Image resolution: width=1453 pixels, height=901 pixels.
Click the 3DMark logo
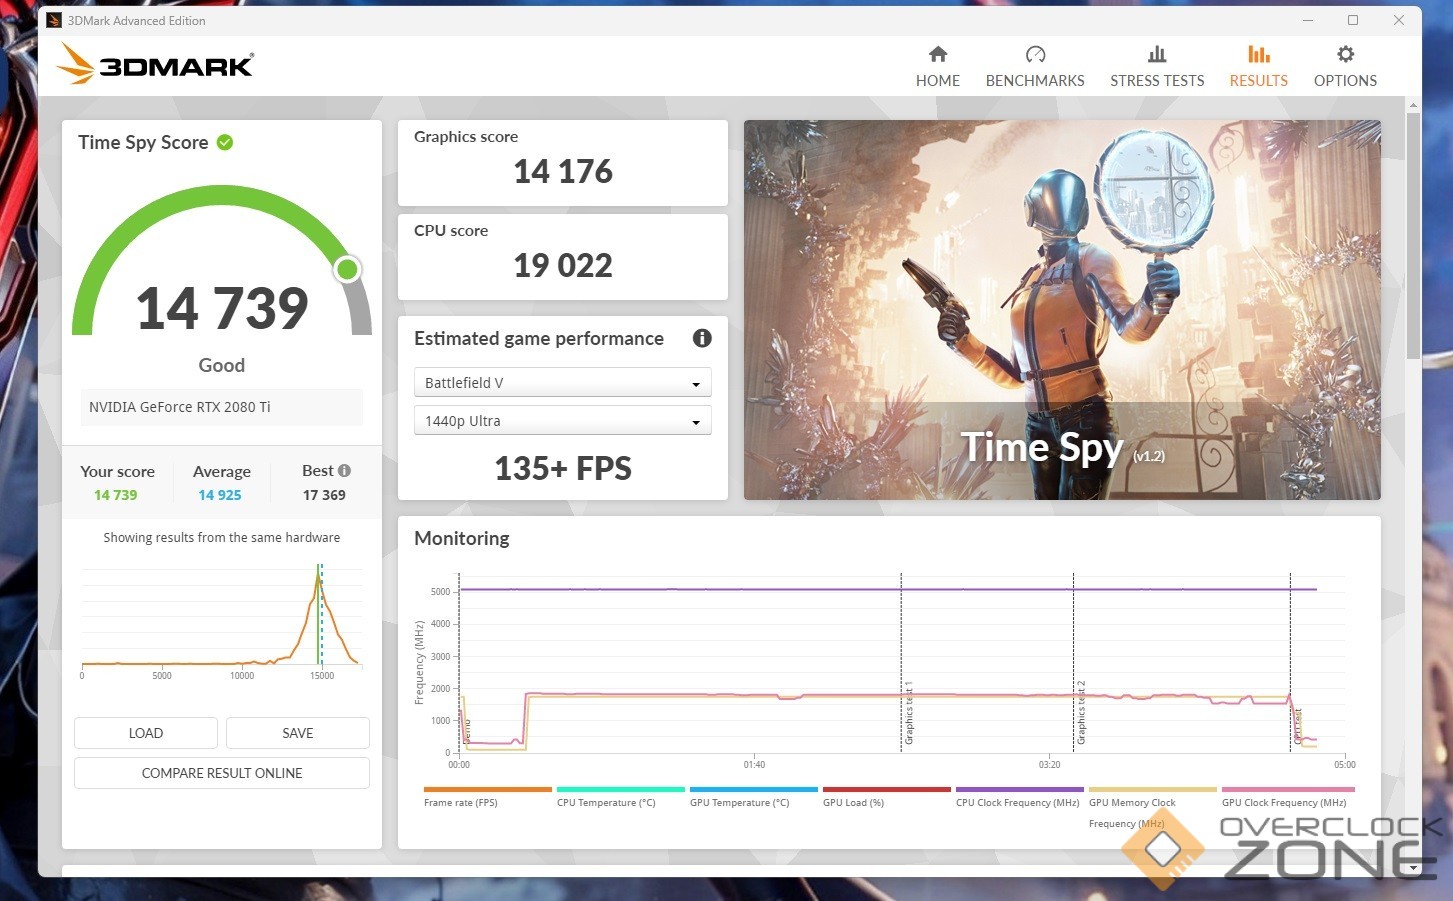click(x=156, y=65)
